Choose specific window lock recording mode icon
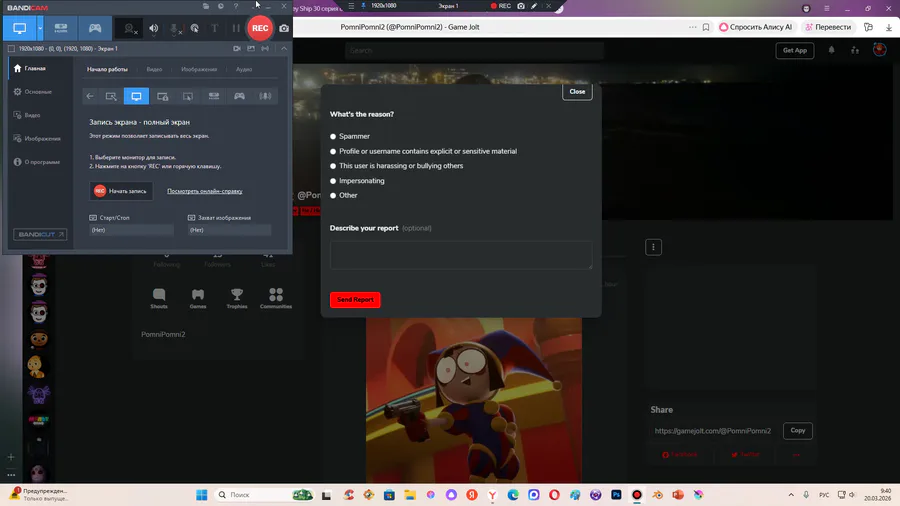Image resolution: width=900 pixels, height=506 pixels. tap(163, 96)
